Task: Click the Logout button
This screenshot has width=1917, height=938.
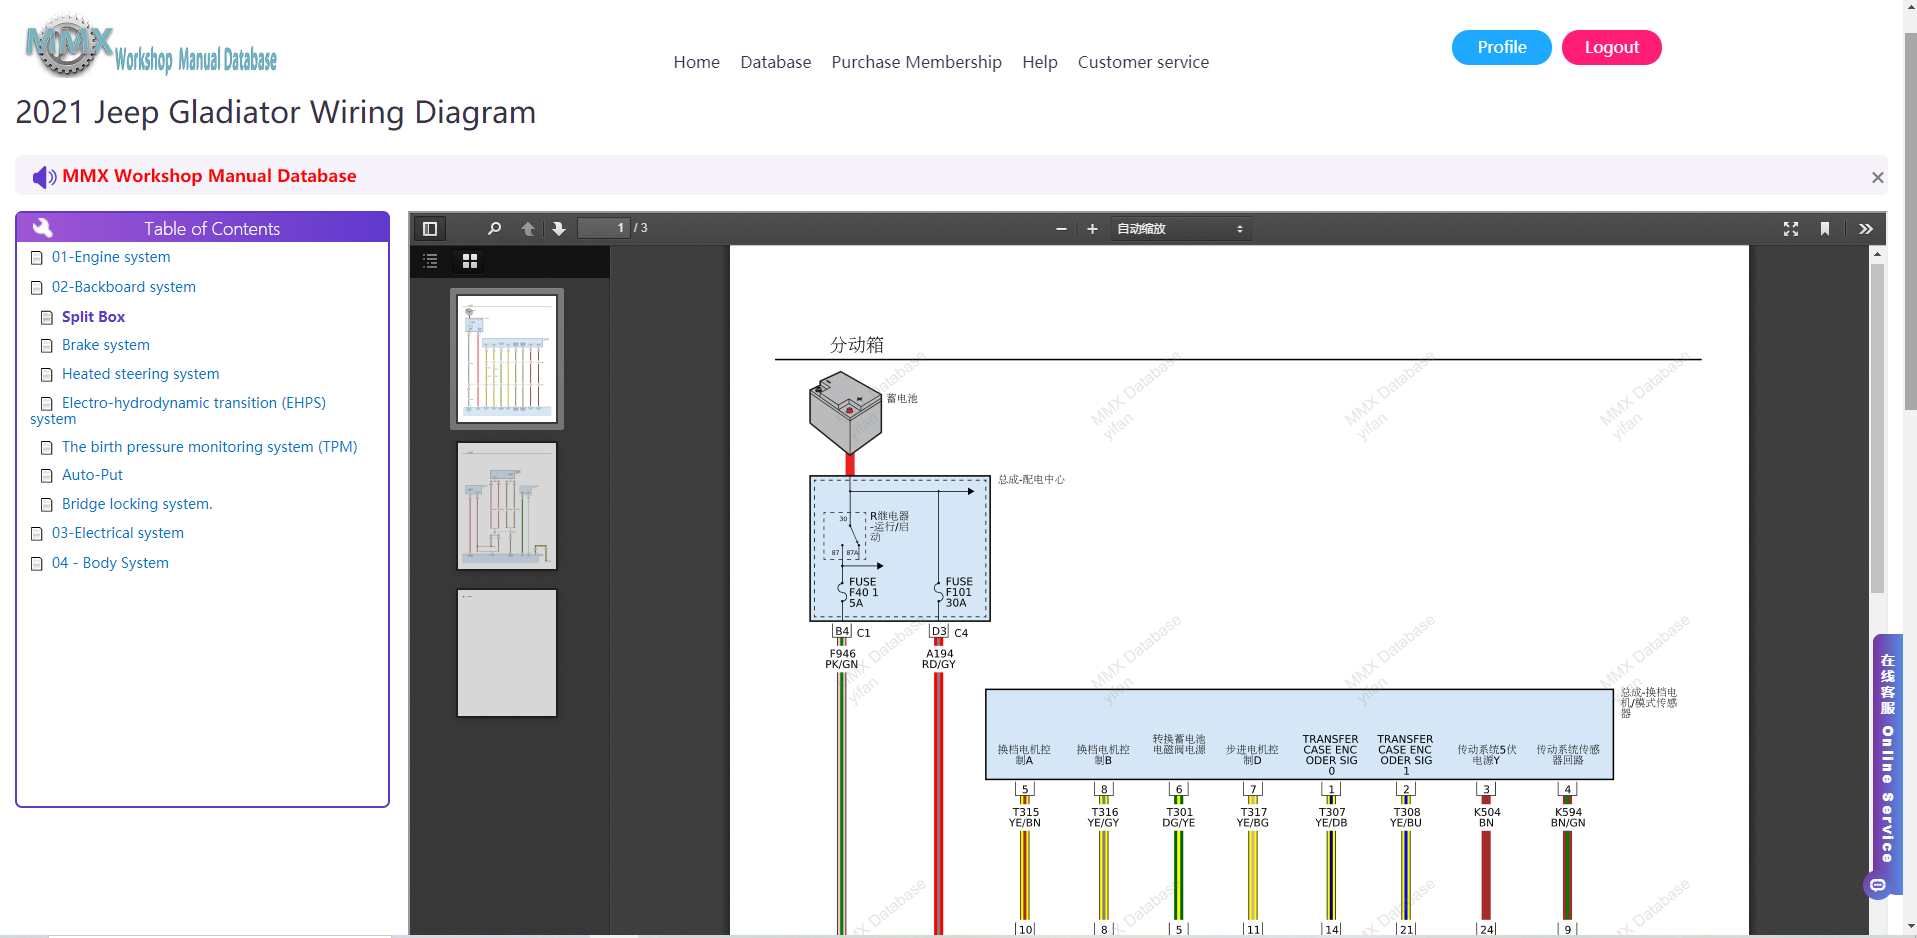Action: click(x=1612, y=47)
